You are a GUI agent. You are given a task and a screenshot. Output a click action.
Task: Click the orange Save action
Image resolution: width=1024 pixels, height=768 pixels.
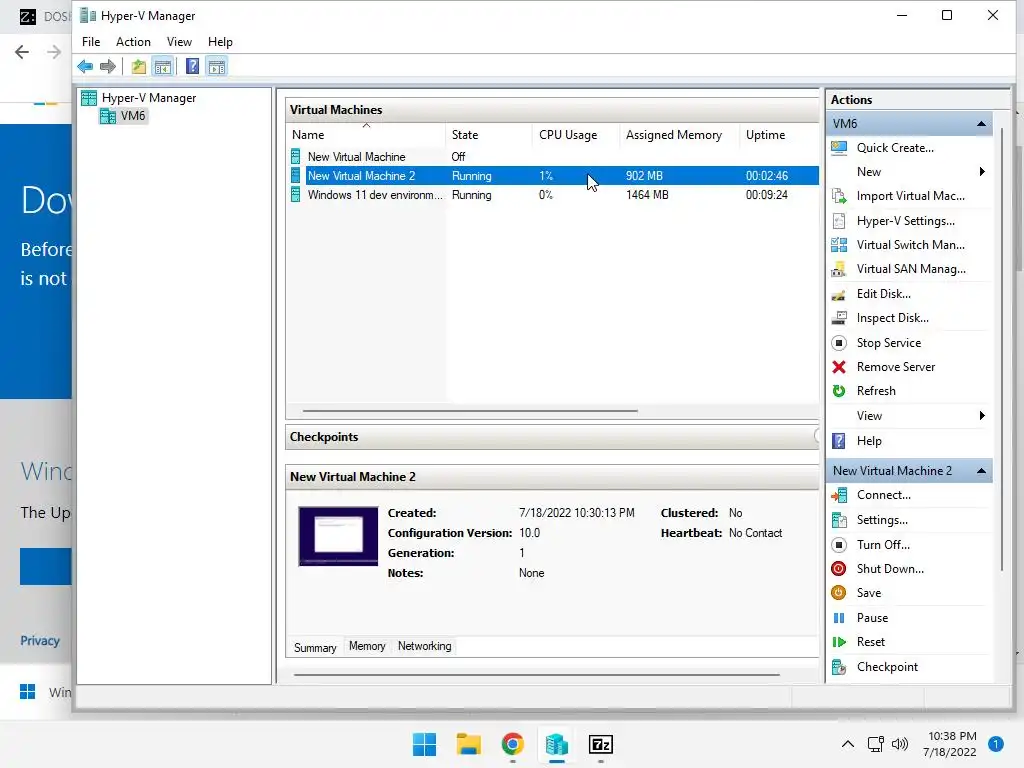869,593
